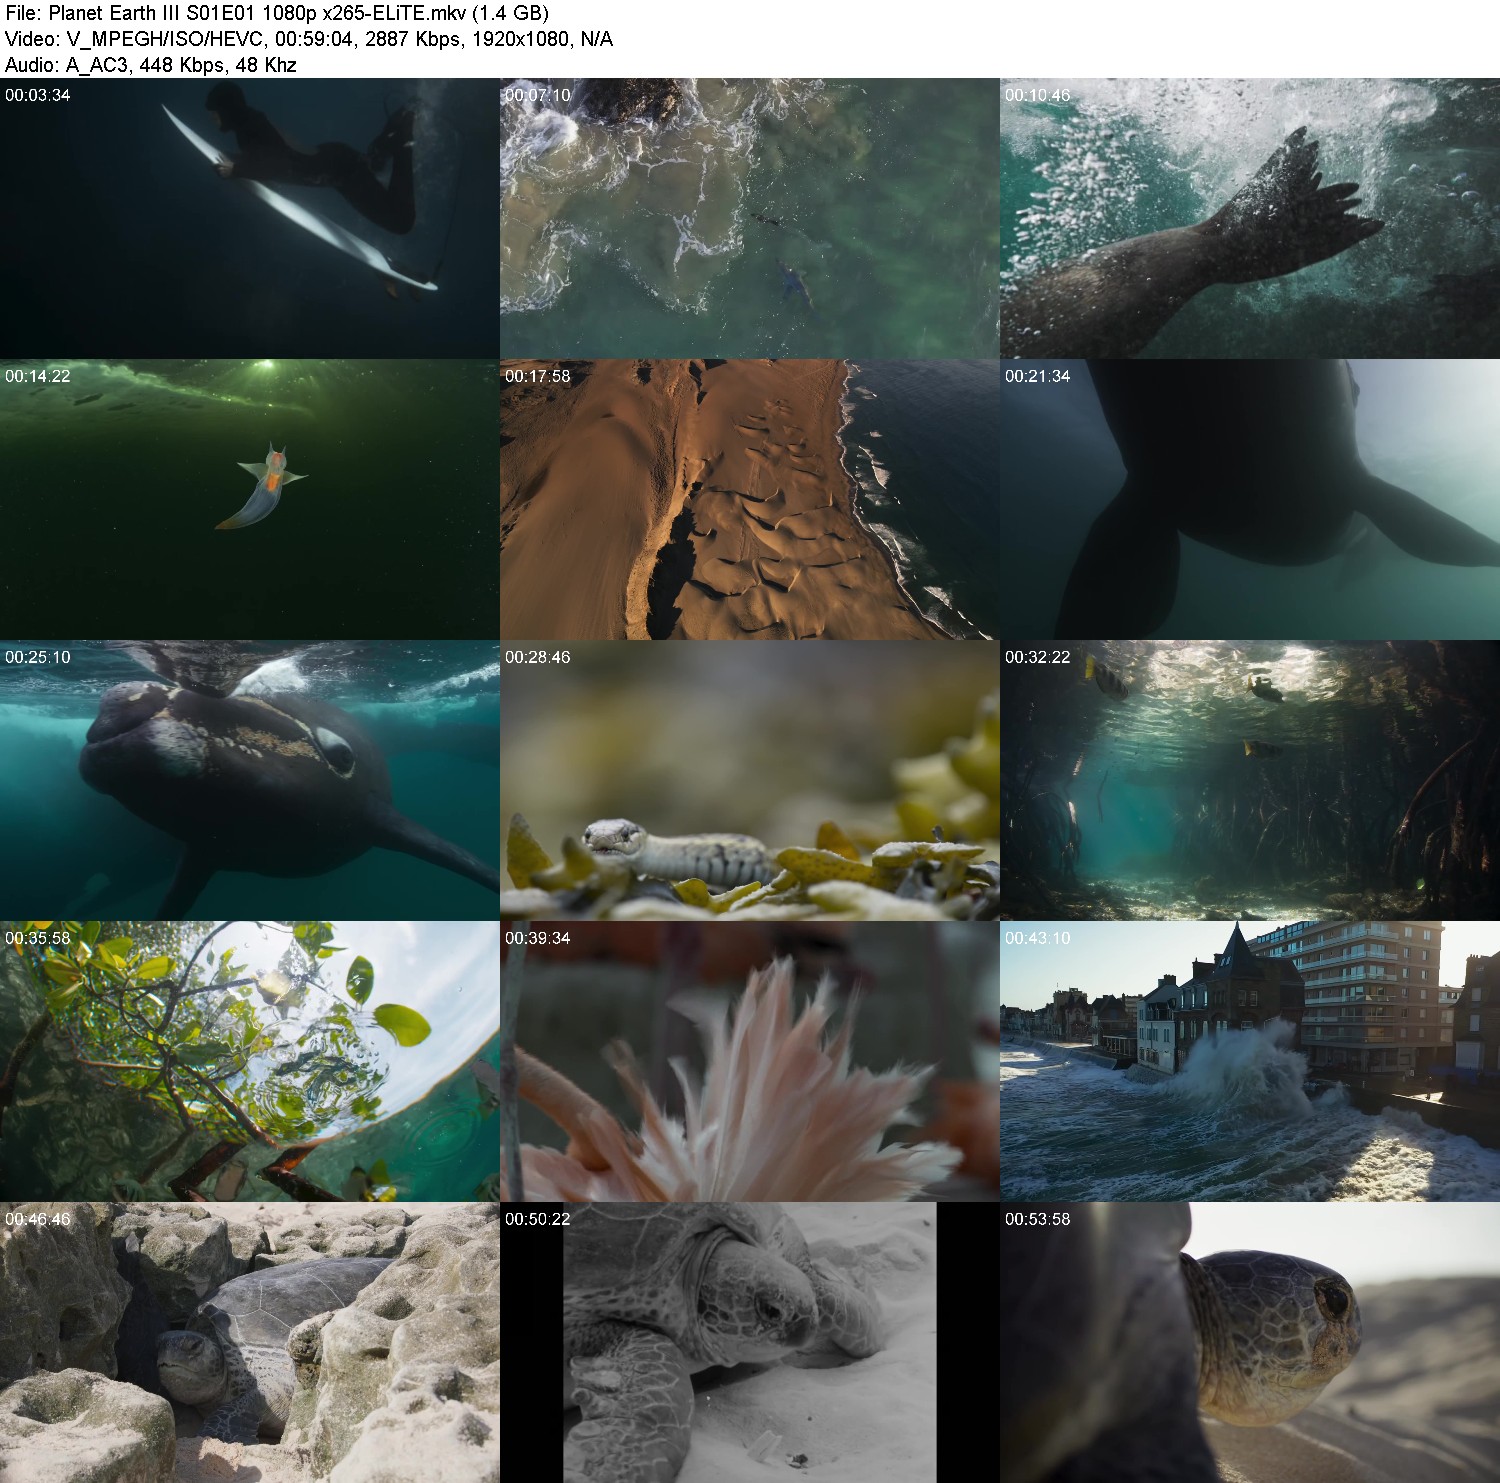
Task: Click the timestamp 00:17:58
Action: (x=538, y=376)
